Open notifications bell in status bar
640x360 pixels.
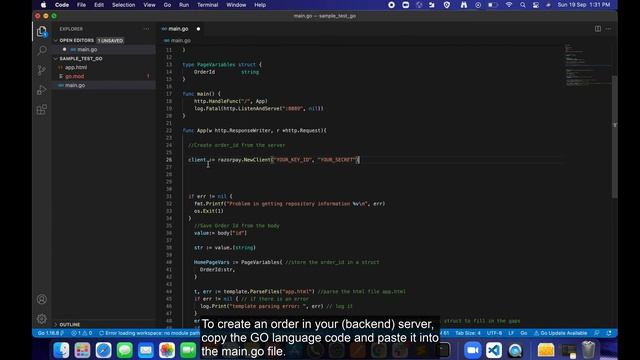pyautogui.click(x=609, y=333)
